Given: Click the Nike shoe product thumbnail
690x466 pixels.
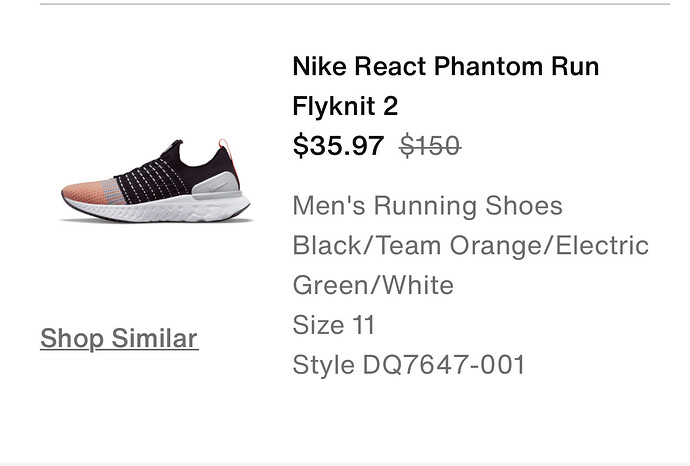Looking at the screenshot, I should 155,180.
